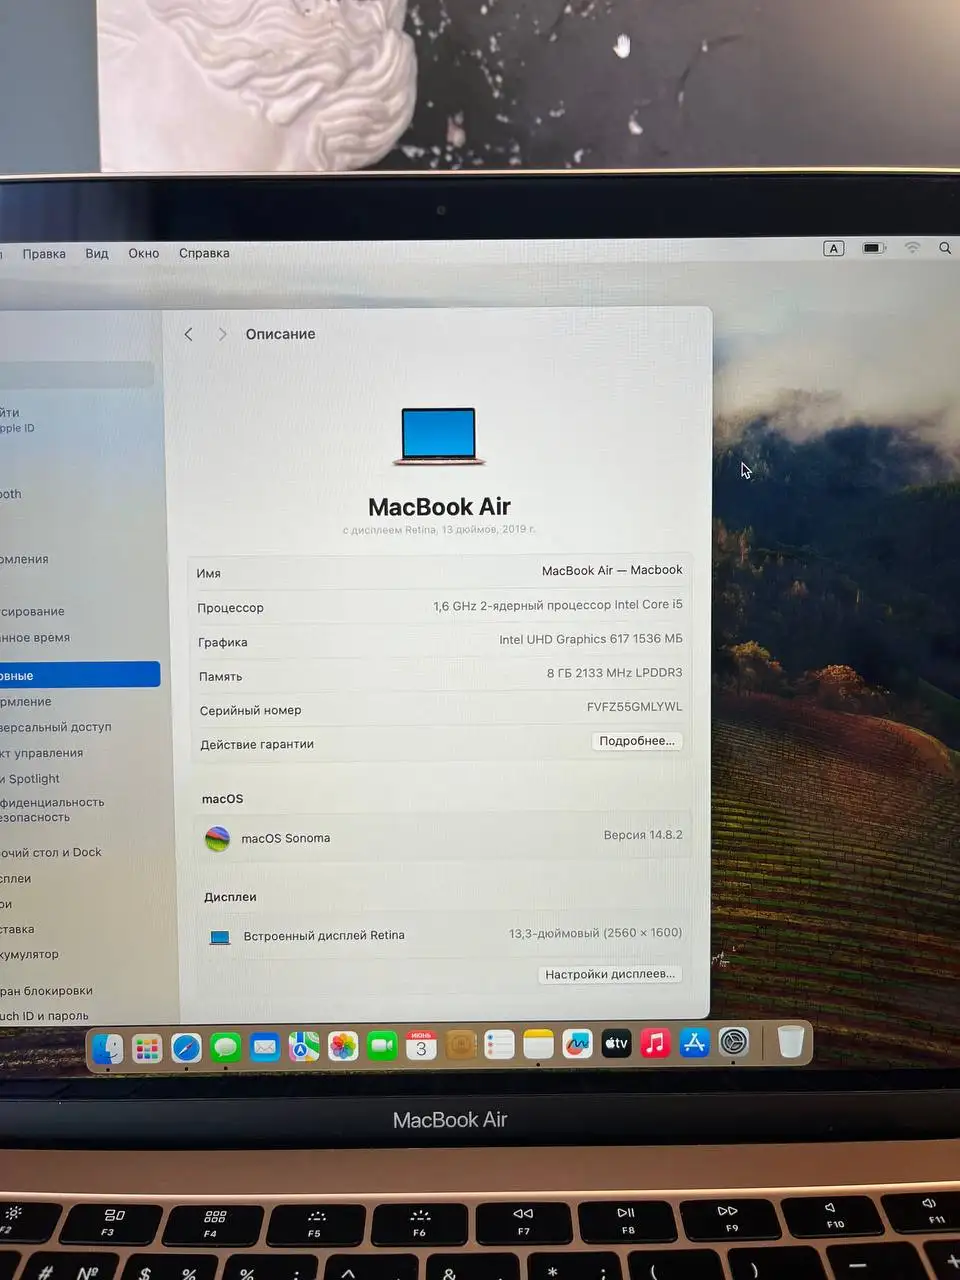Image resolution: width=960 pixels, height=1280 pixels.
Task: Launch Safari from the Dock
Action: pos(186,1048)
